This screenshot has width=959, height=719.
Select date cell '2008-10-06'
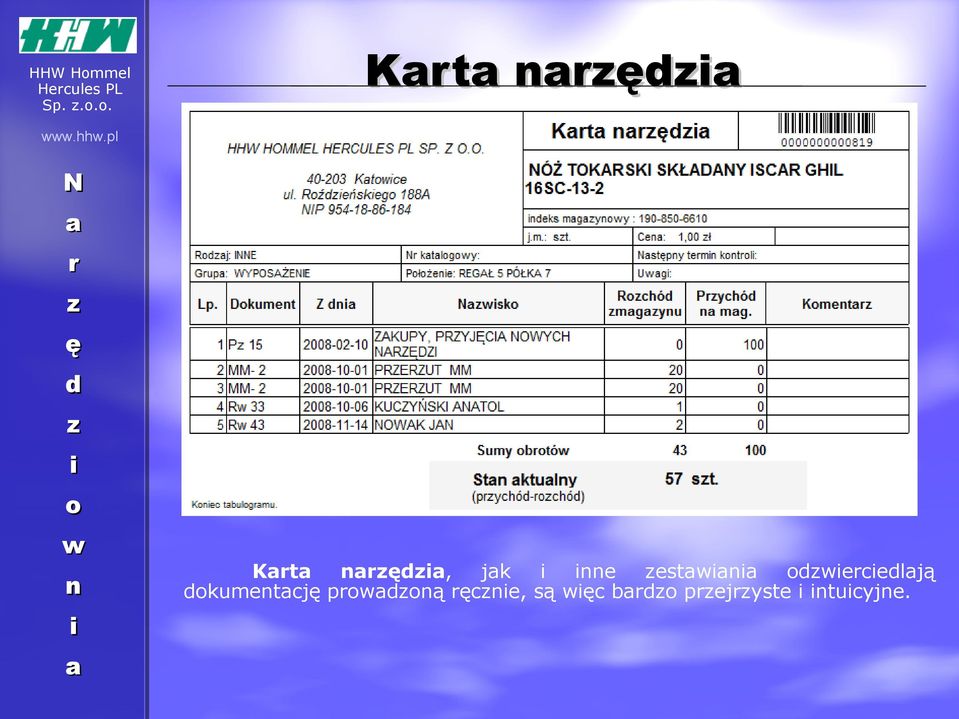coord(336,407)
